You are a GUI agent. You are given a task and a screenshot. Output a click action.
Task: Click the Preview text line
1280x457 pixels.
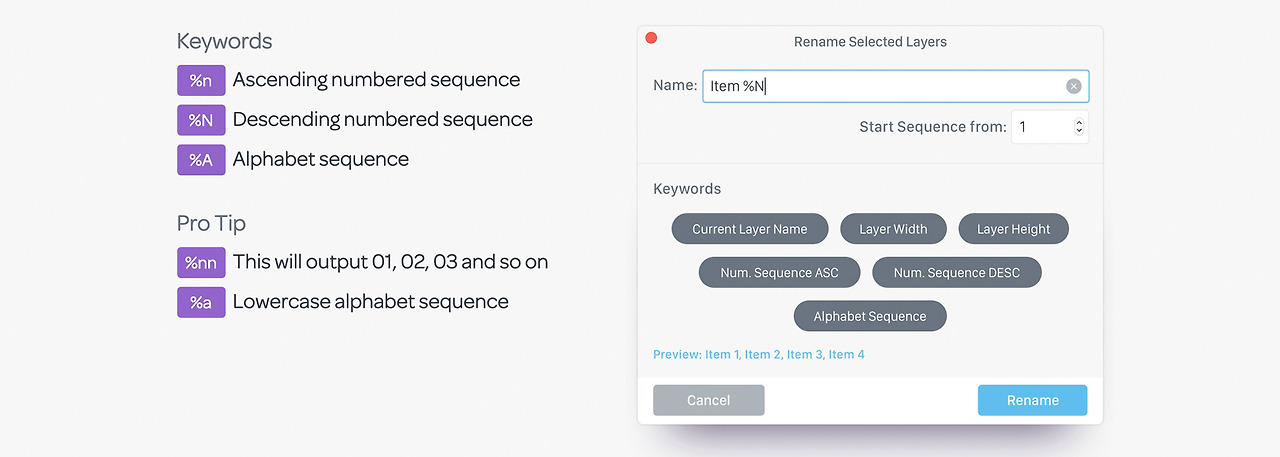coord(758,354)
